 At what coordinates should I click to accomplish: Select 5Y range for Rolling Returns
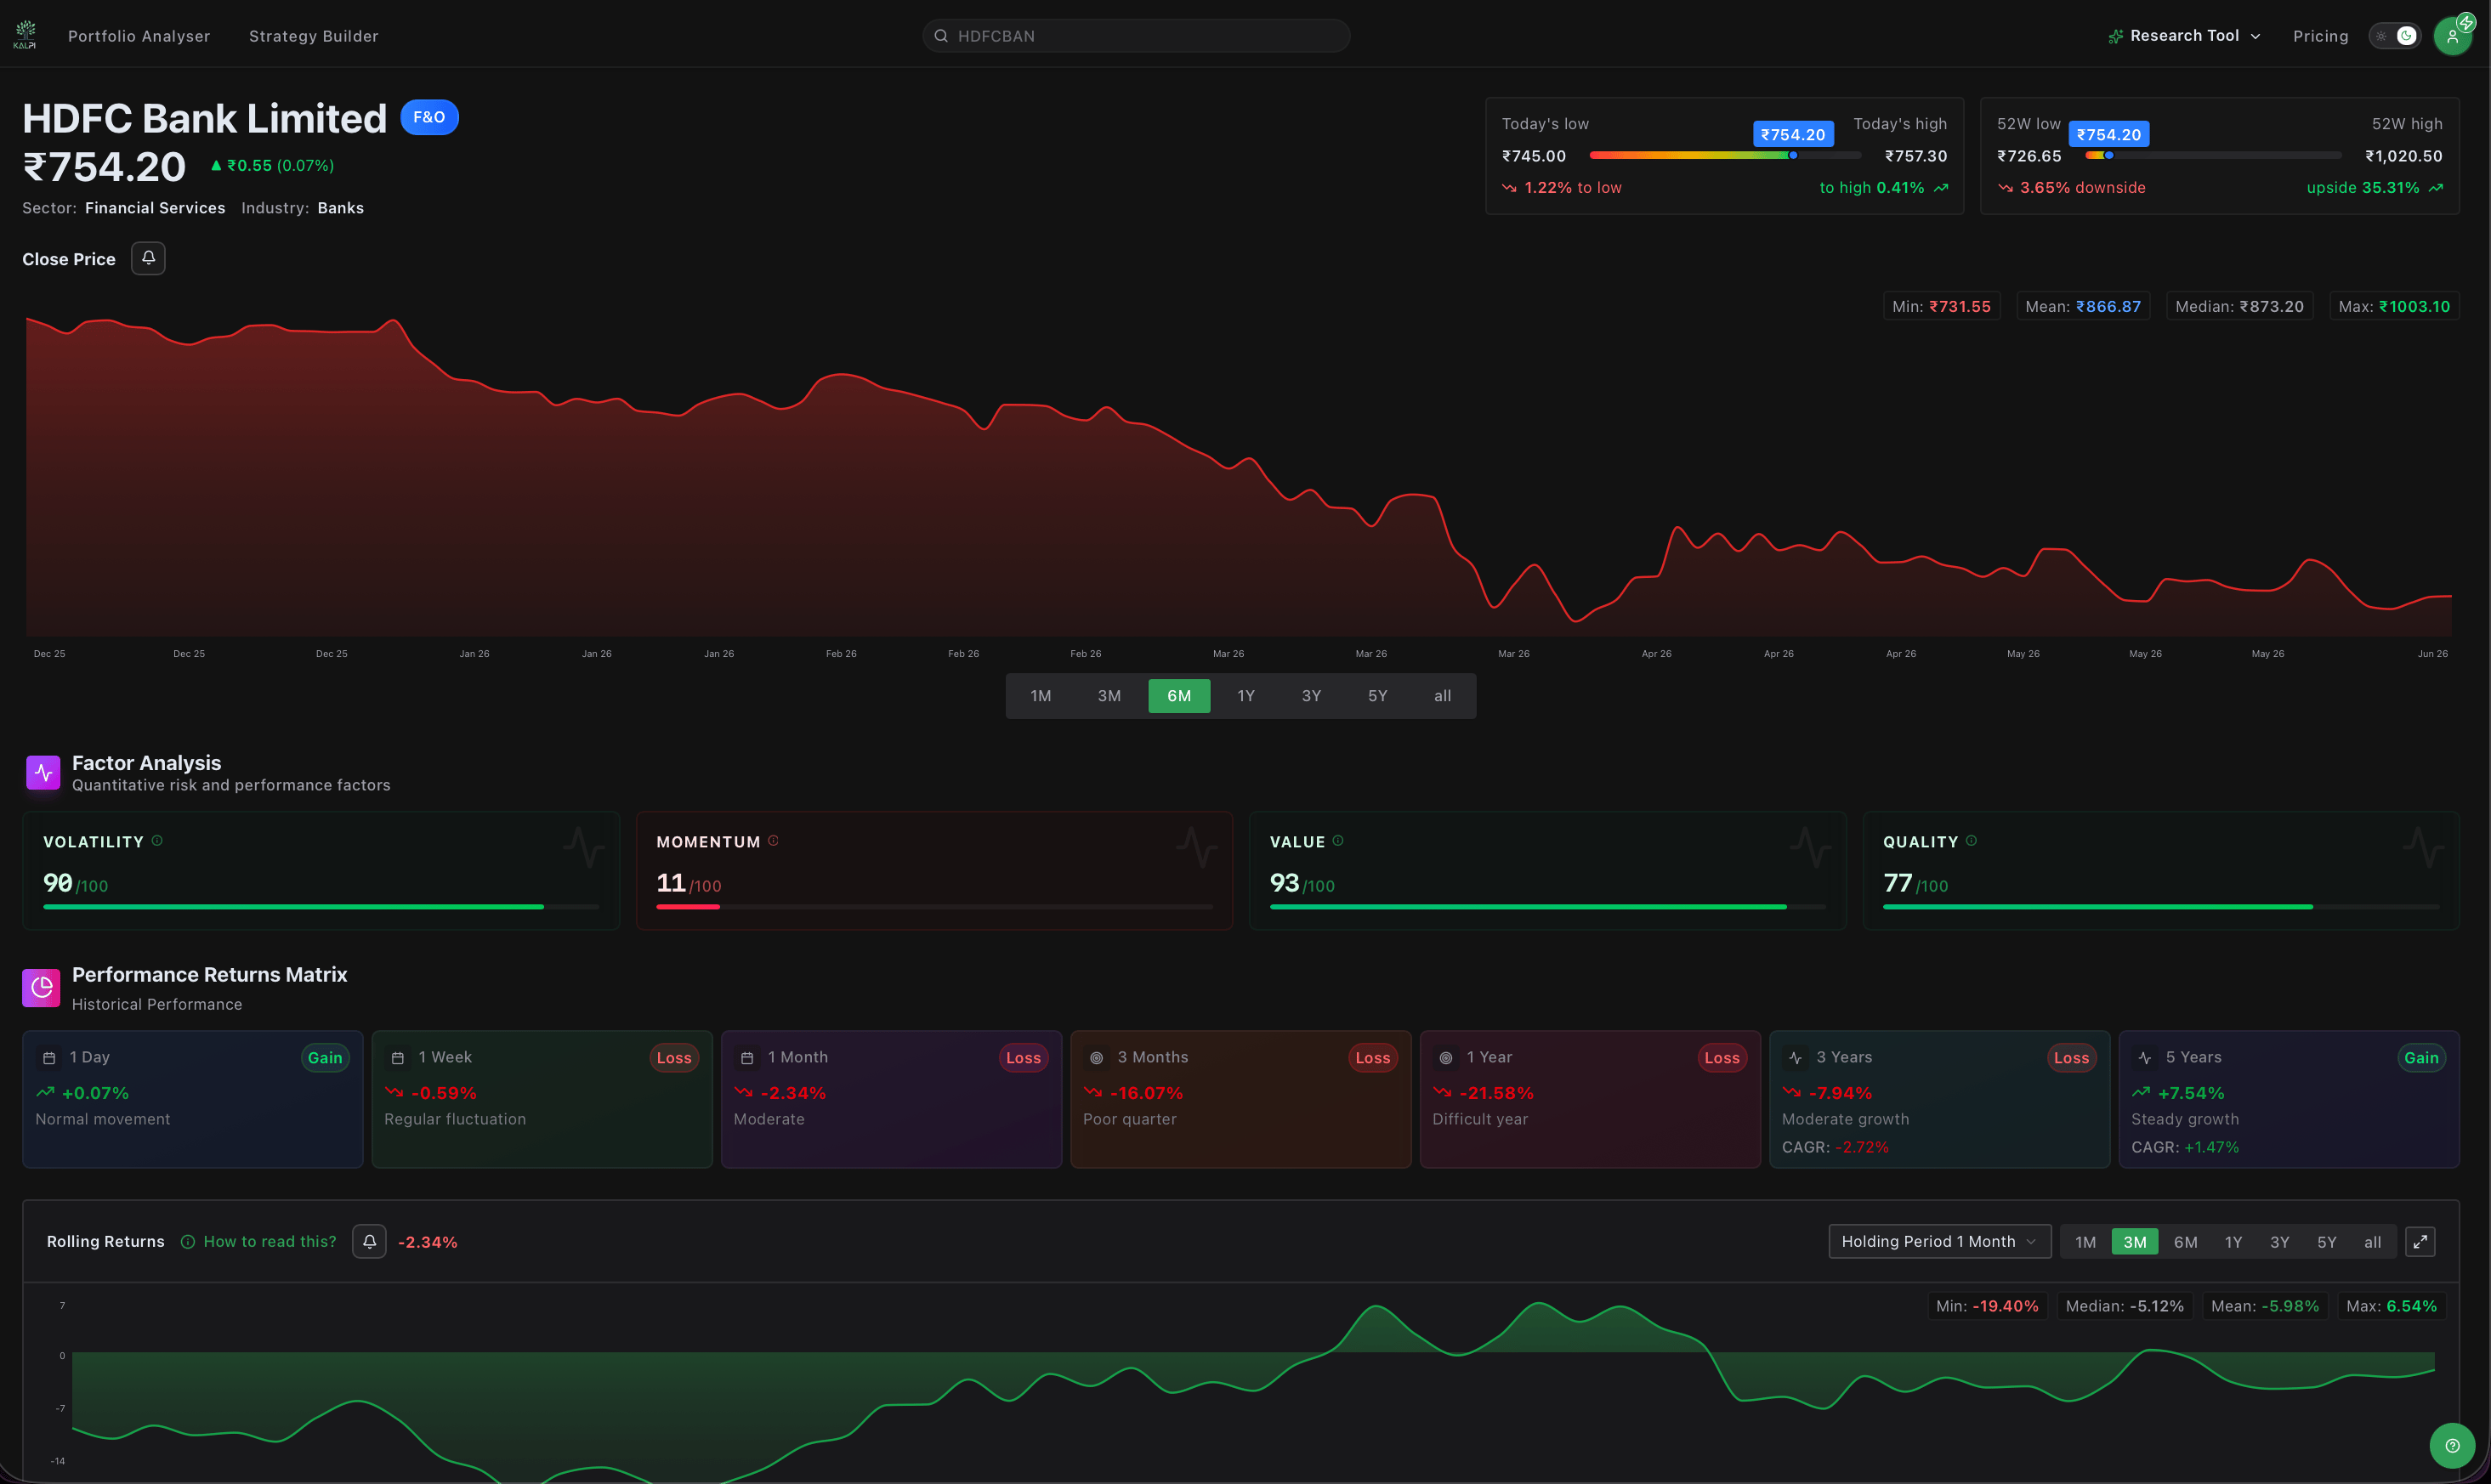[x=2327, y=1242]
